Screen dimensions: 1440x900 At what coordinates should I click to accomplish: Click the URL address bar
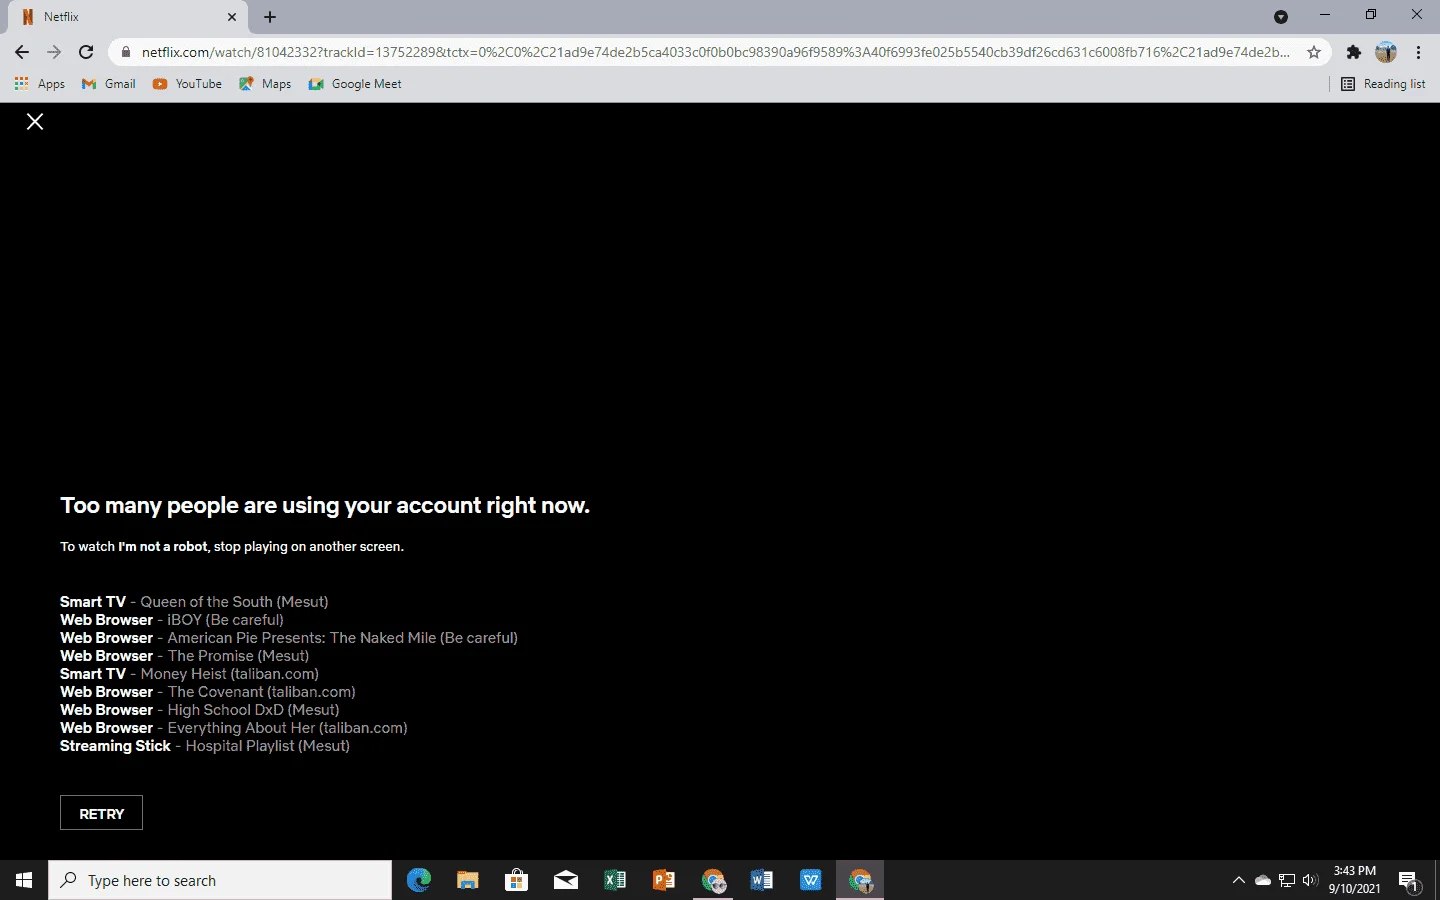pos(715,52)
